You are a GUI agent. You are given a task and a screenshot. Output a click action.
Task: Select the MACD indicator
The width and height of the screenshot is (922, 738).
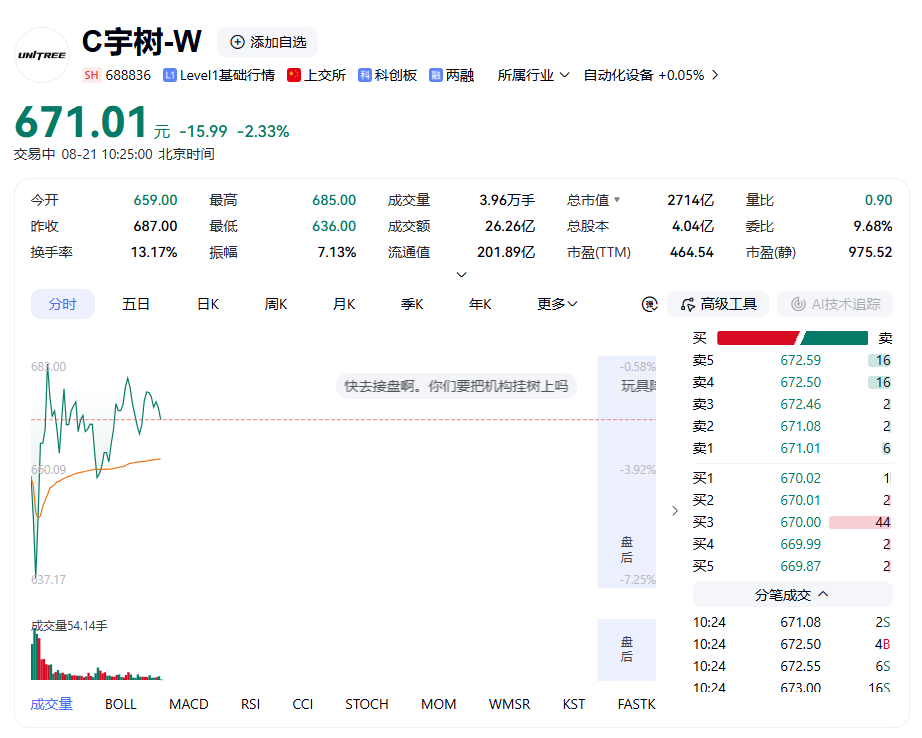(x=189, y=704)
